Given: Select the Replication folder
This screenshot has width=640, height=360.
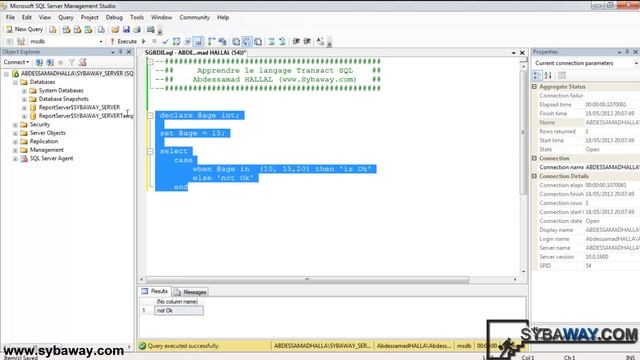Looking at the screenshot, I should pyautogui.click(x=44, y=141).
